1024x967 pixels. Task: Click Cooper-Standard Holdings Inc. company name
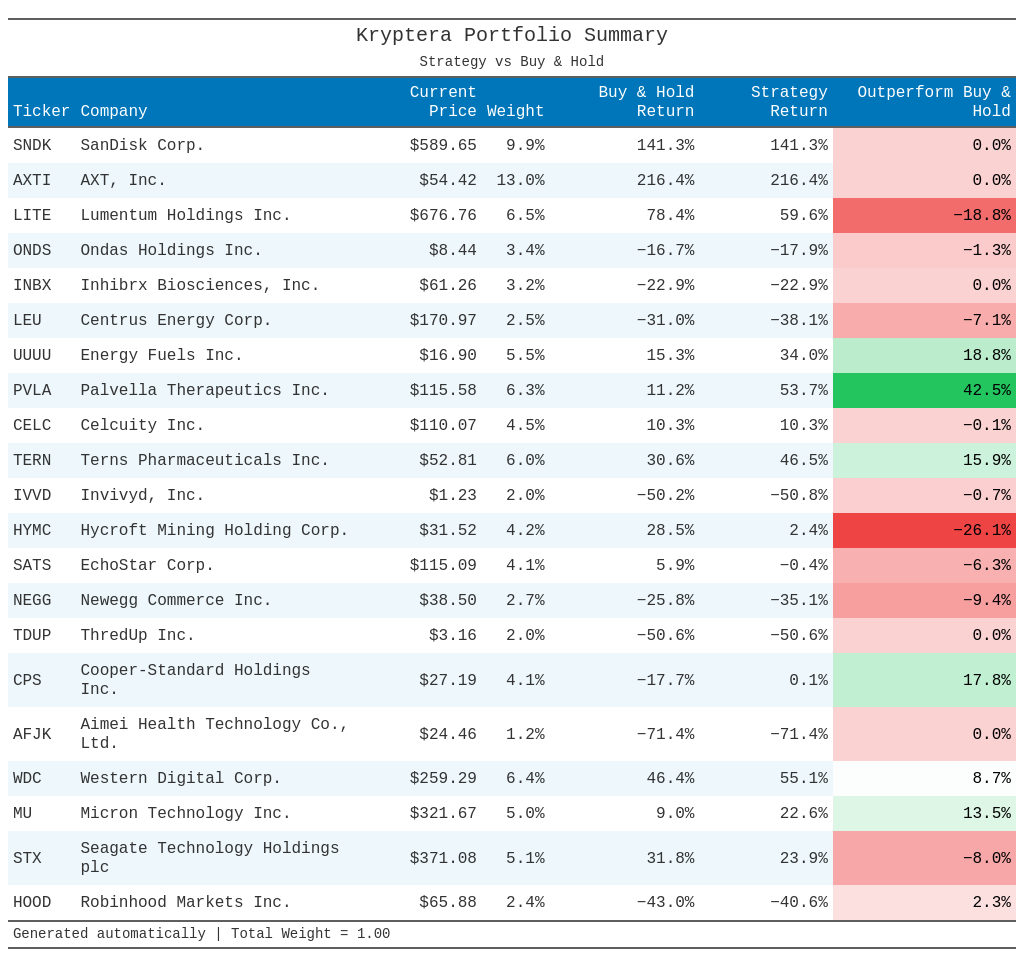195,680
